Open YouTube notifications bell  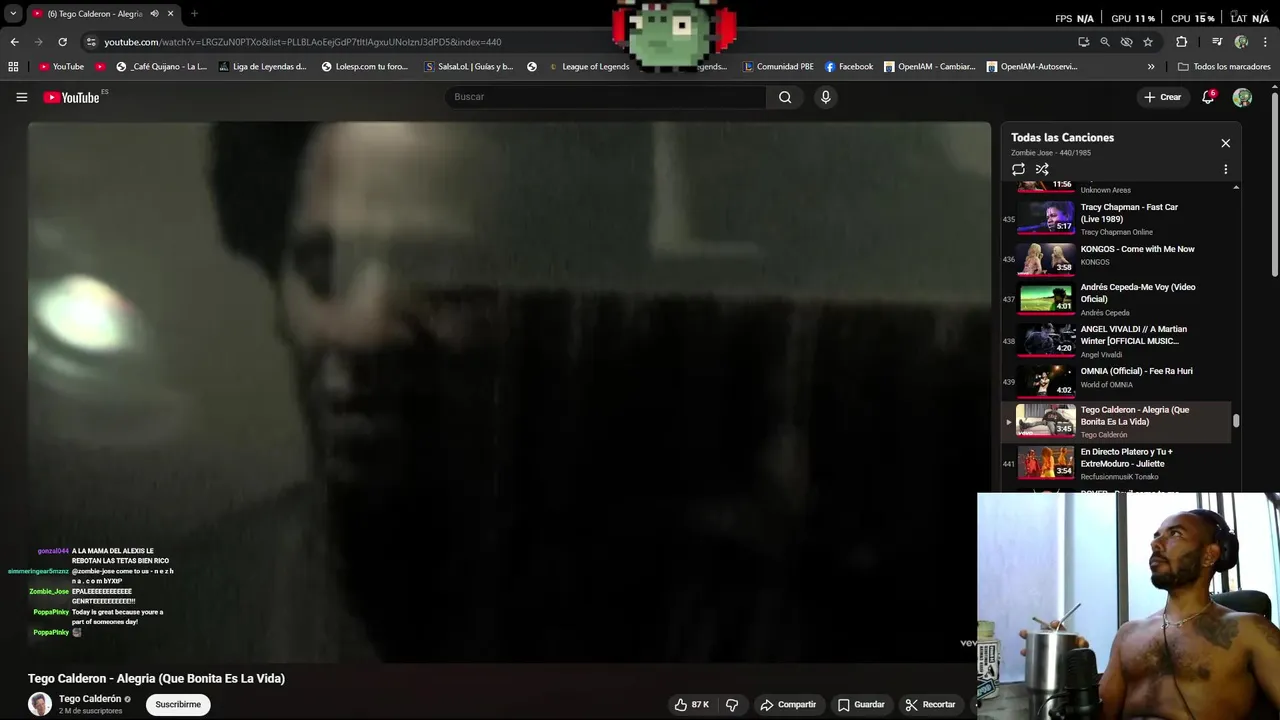coord(1208,97)
